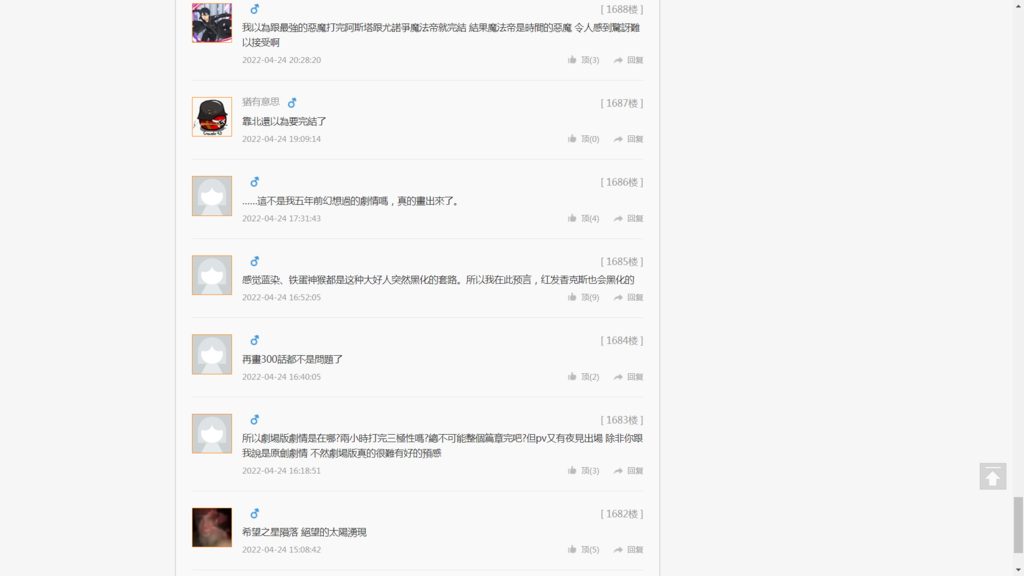Open the anime girl avatar of 1688楼
The width and height of the screenshot is (1024, 576).
tap(212, 23)
